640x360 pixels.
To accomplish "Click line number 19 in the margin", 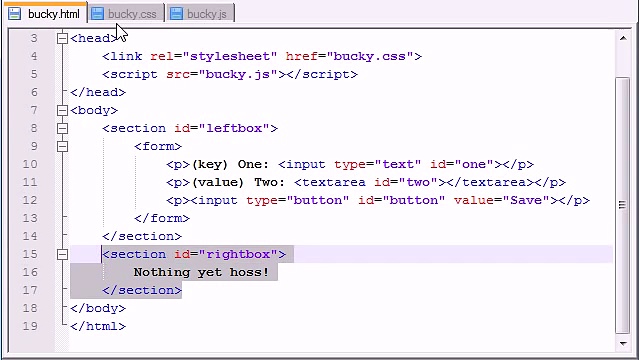I will [x=30, y=326].
